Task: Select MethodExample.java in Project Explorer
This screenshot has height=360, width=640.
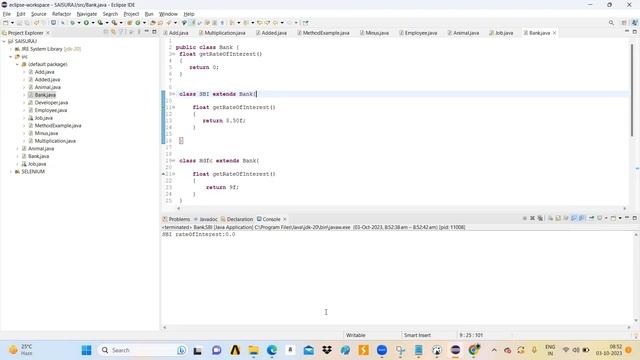Action: coord(58,126)
